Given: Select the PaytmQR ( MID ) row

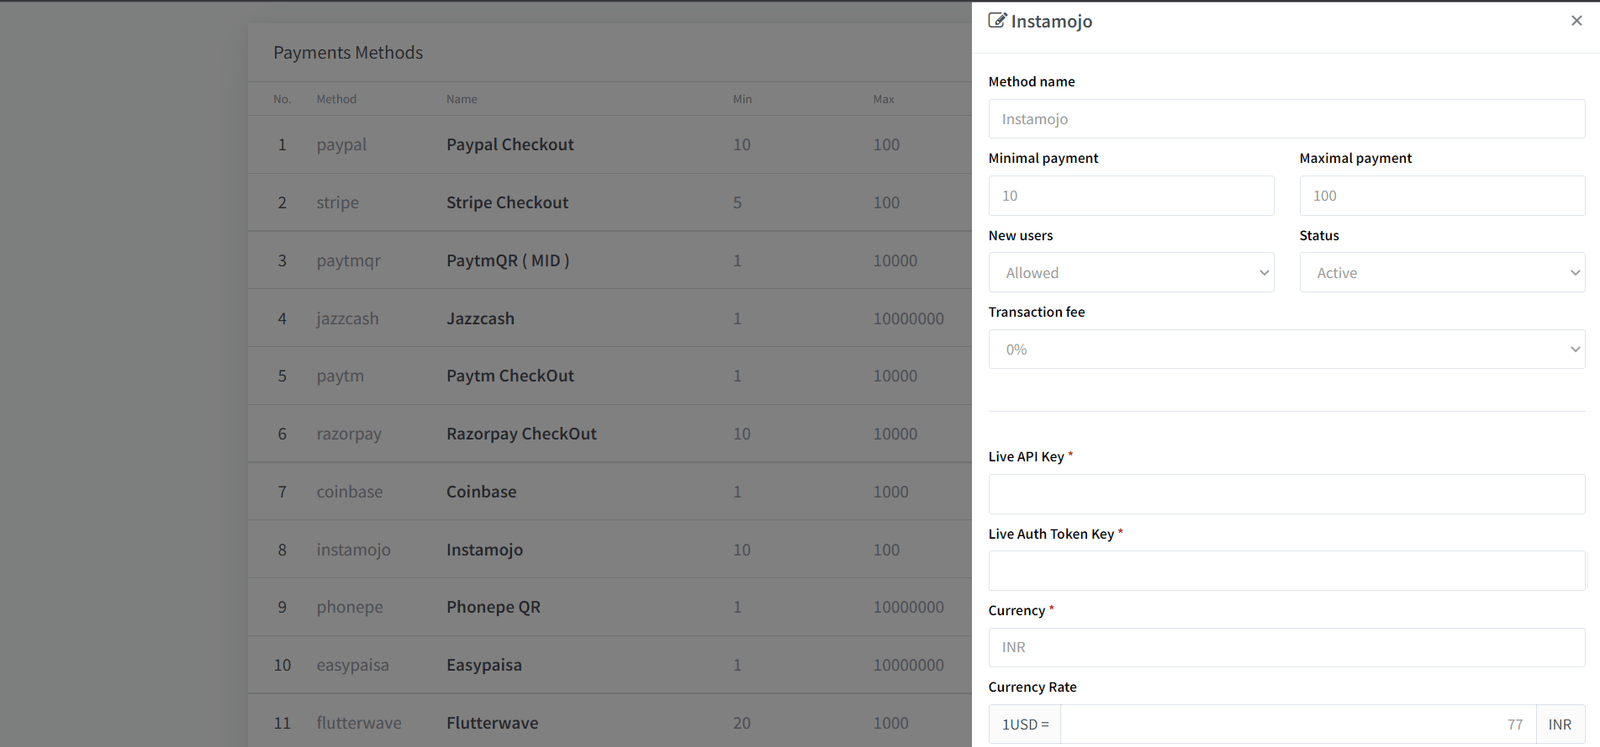Looking at the screenshot, I should coord(507,261).
